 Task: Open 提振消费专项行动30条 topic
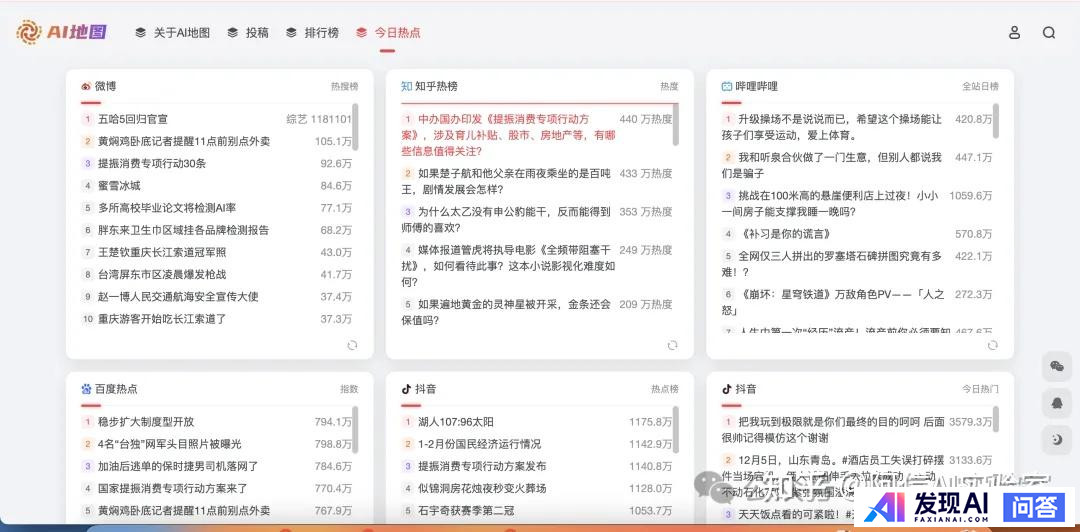pos(152,163)
